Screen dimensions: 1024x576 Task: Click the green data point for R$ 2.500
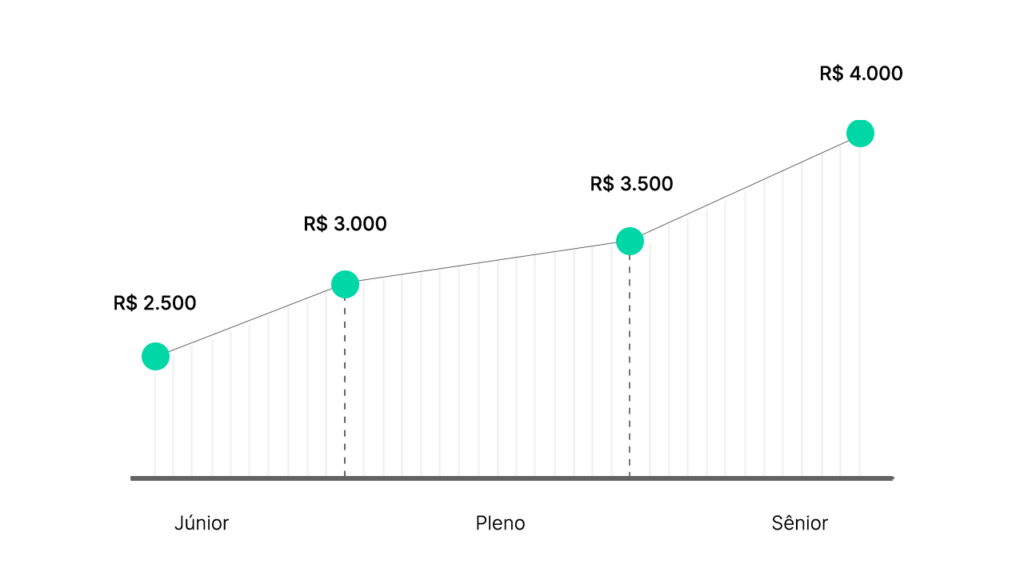pos(155,357)
